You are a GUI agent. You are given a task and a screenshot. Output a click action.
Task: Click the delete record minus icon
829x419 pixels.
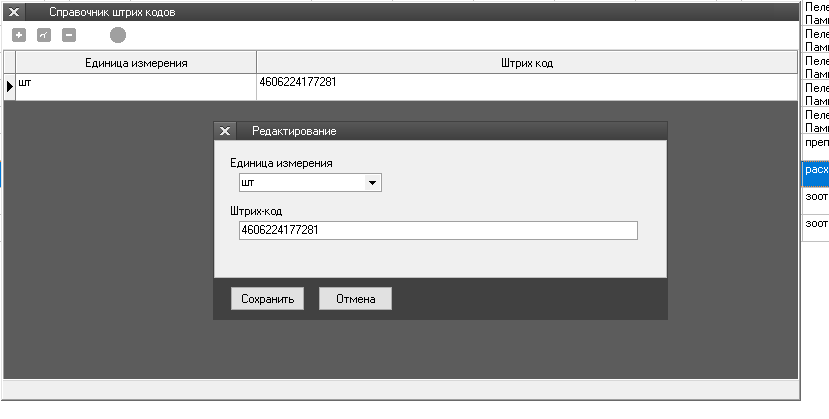click(69, 35)
